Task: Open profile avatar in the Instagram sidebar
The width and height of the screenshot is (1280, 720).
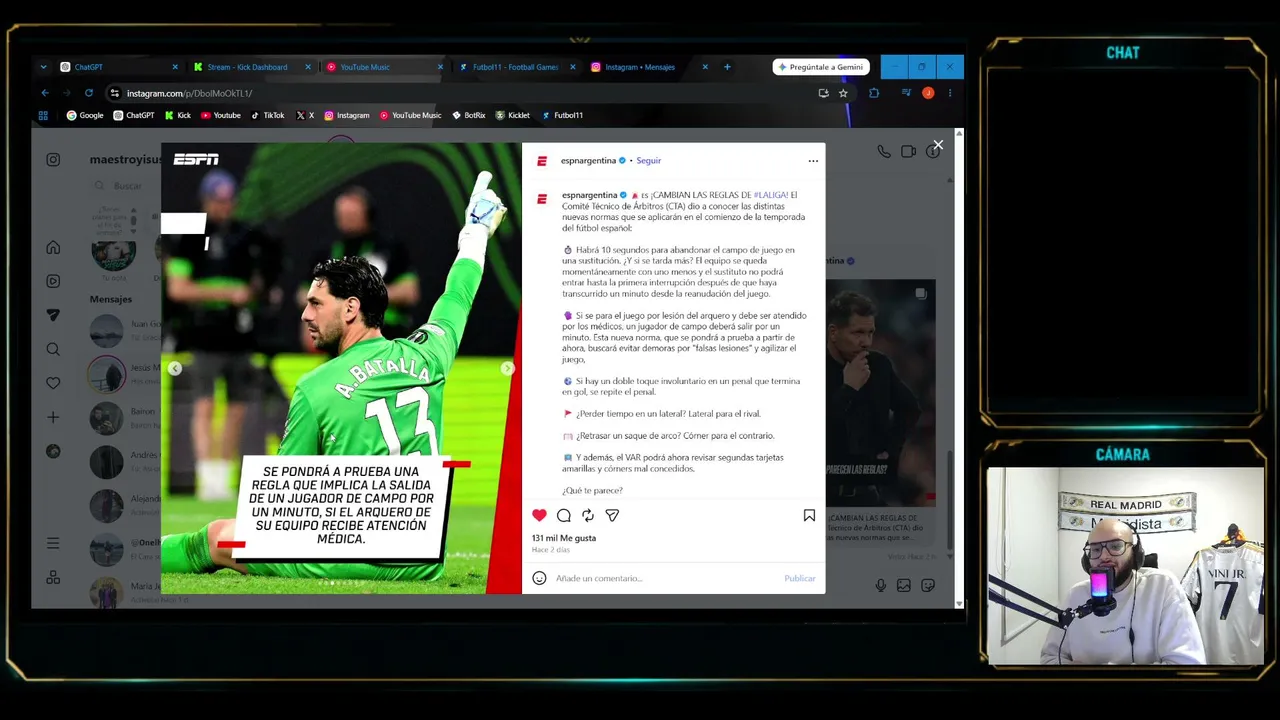Action: coord(53,451)
